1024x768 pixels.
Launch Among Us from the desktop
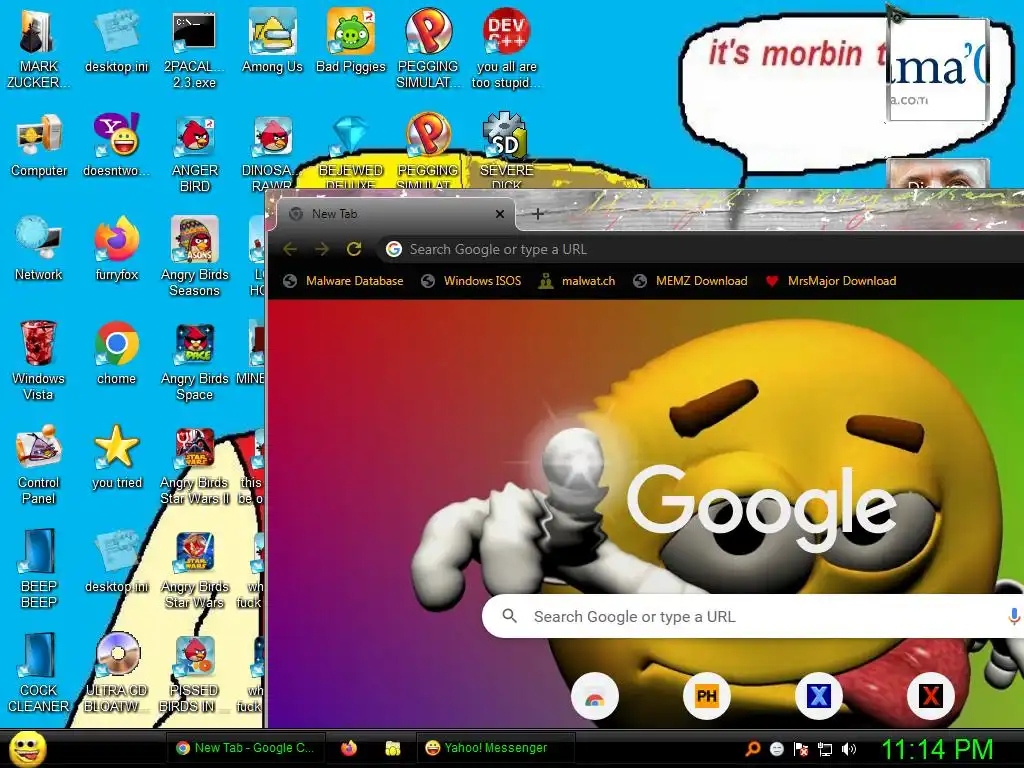[272, 42]
